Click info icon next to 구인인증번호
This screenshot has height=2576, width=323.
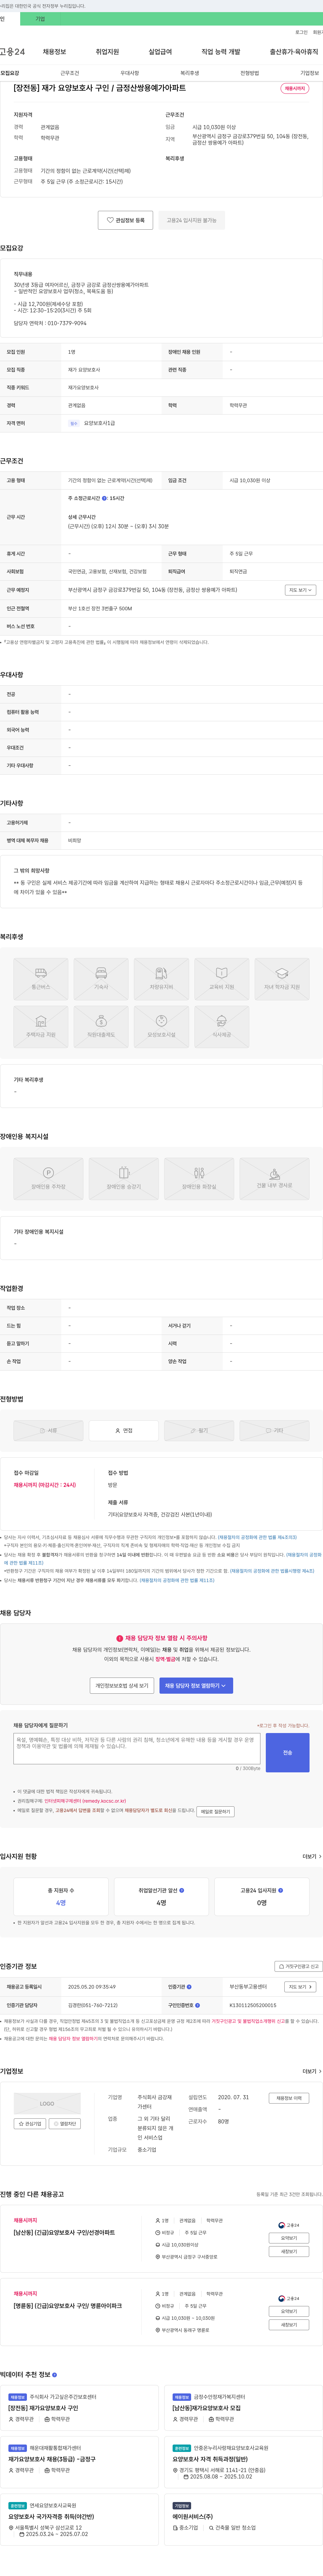coord(197,2005)
